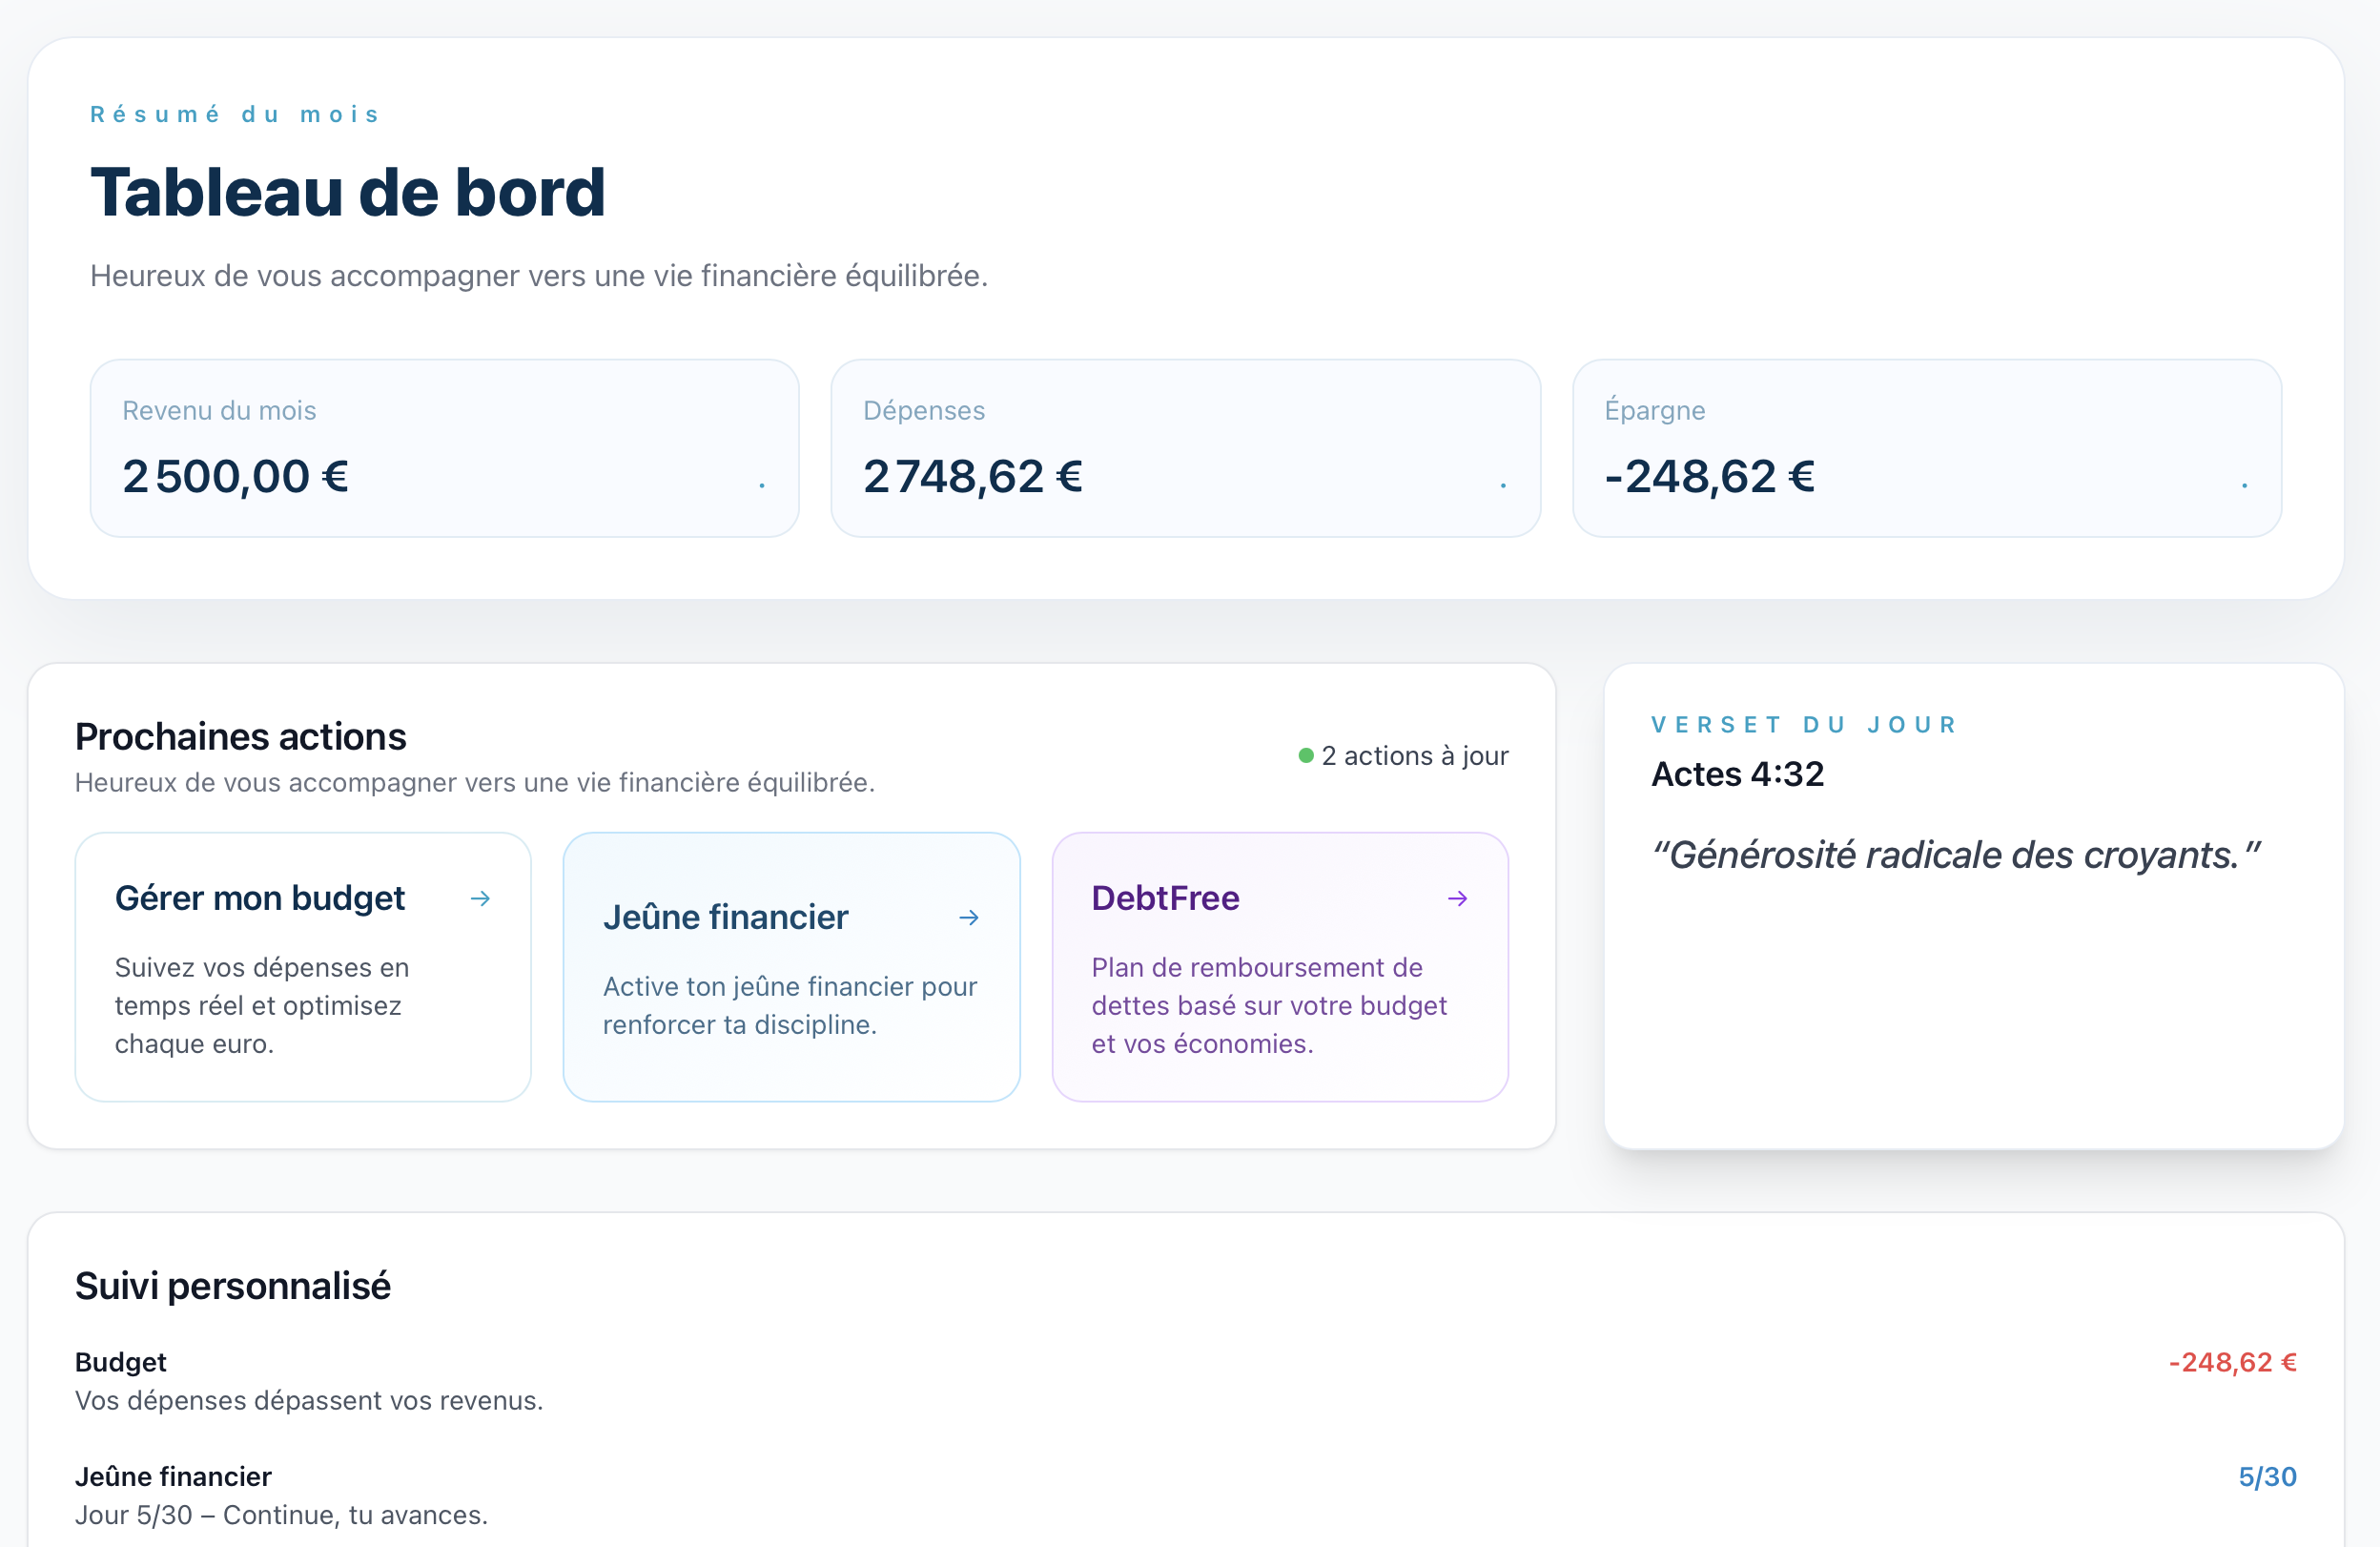The height and width of the screenshot is (1547, 2380).
Task: Click the 5/30 fast progress counter
Action: point(2267,1476)
